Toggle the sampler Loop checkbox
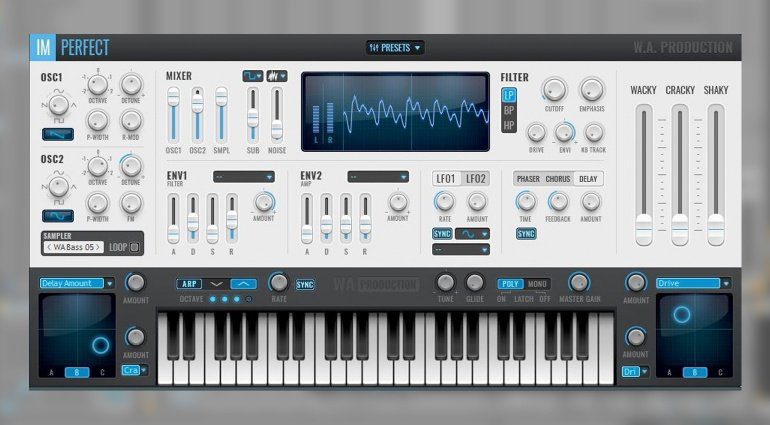Viewport: 770px width, 425px height. [x=133, y=247]
